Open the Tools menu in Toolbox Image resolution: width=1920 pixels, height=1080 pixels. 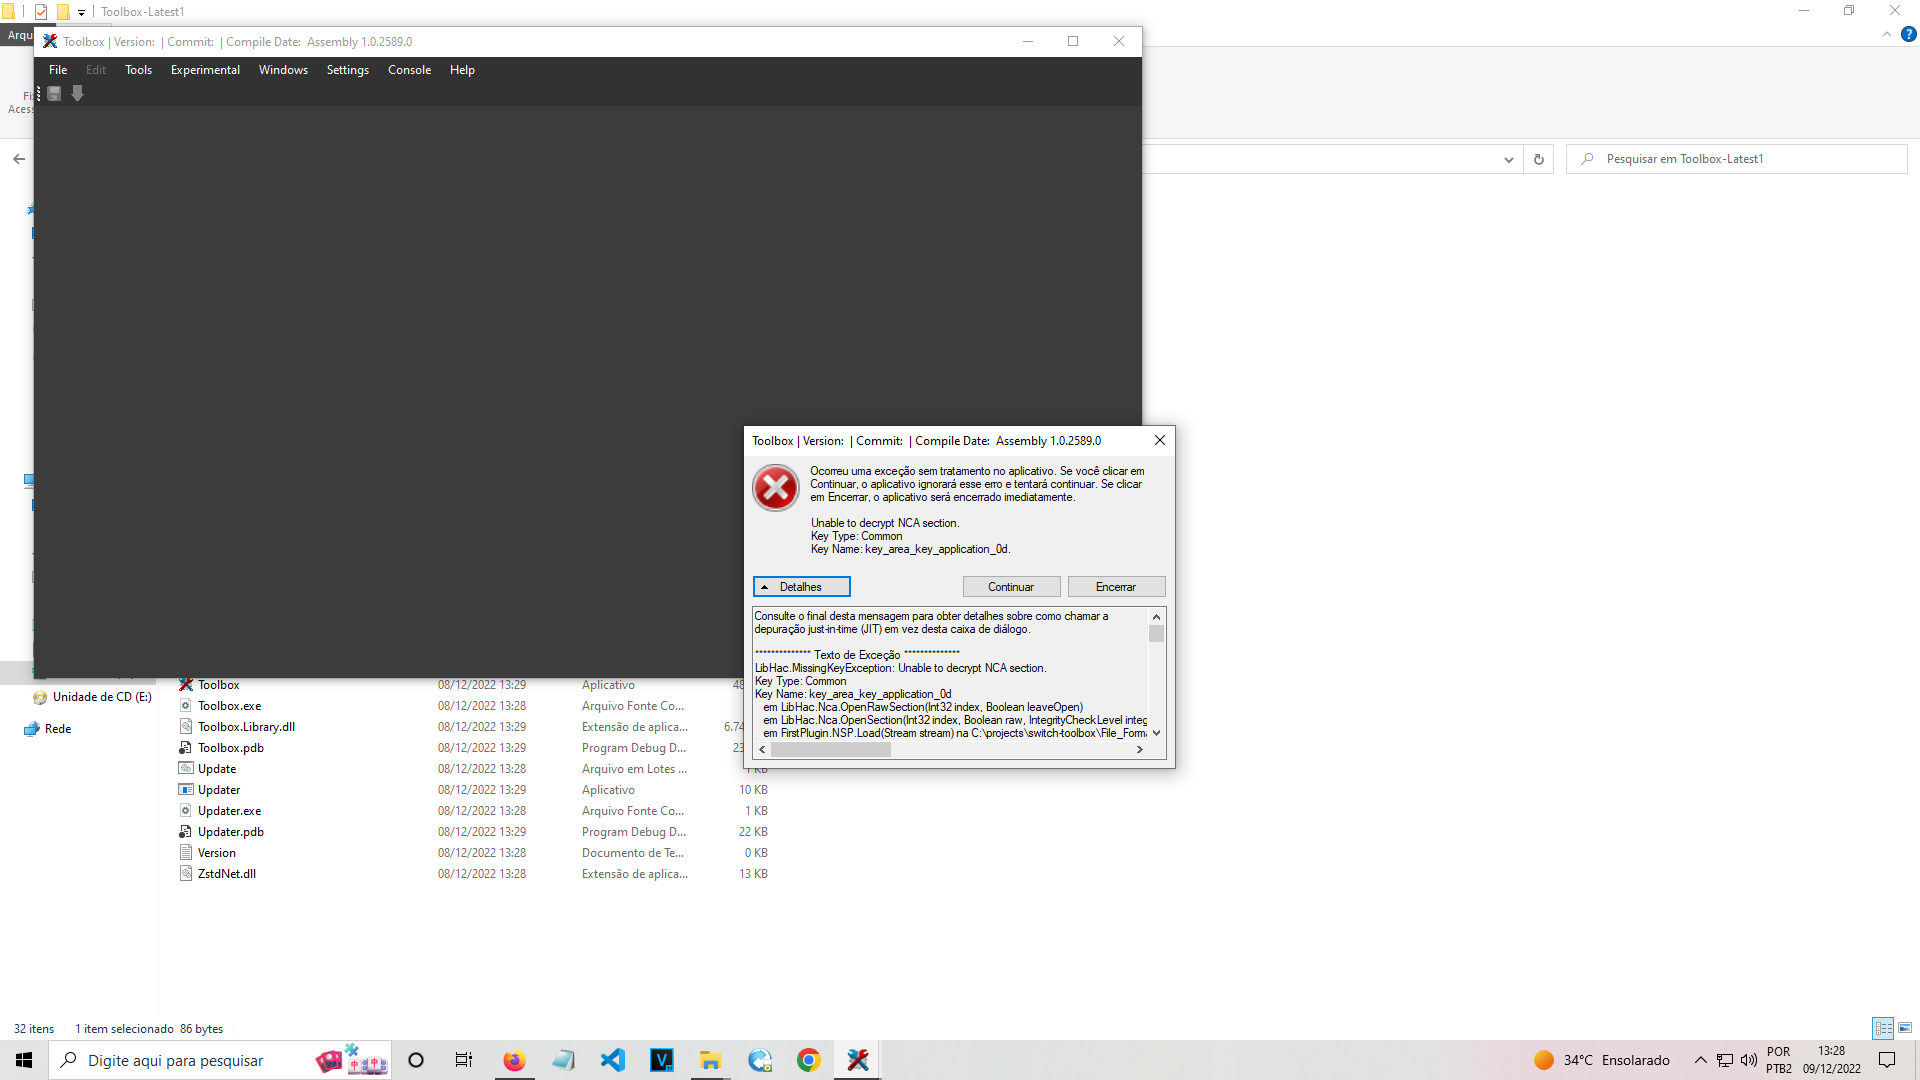click(137, 69)
